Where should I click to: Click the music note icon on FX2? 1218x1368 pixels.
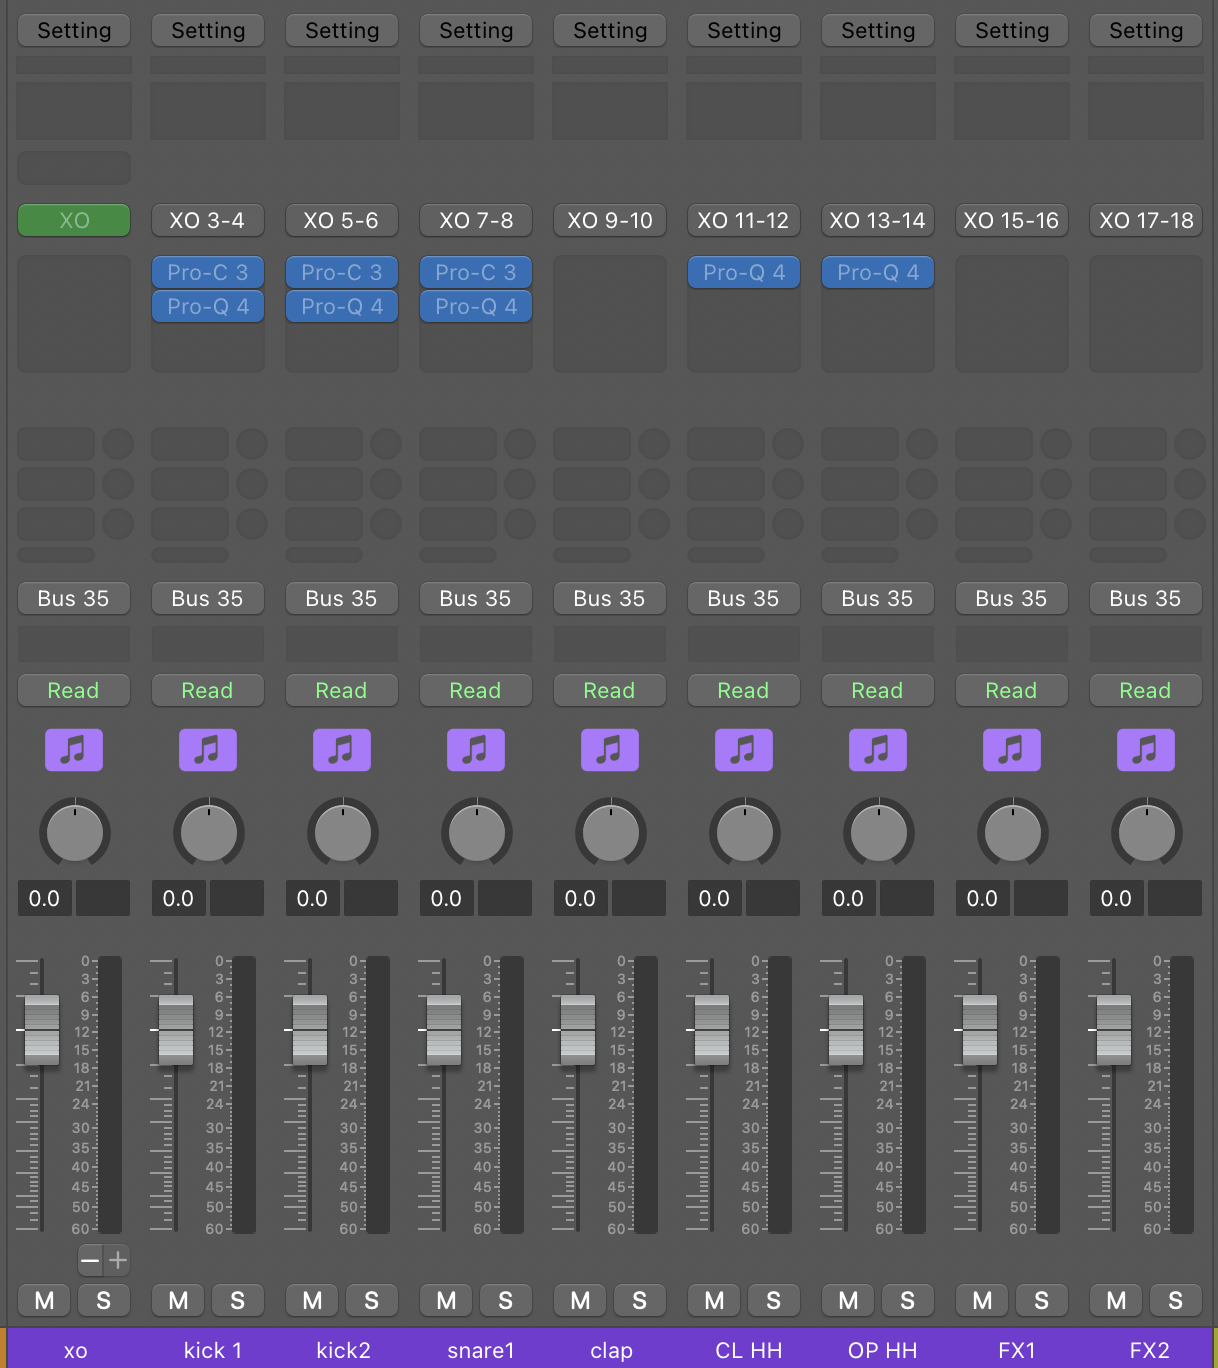pos(1146,750)
